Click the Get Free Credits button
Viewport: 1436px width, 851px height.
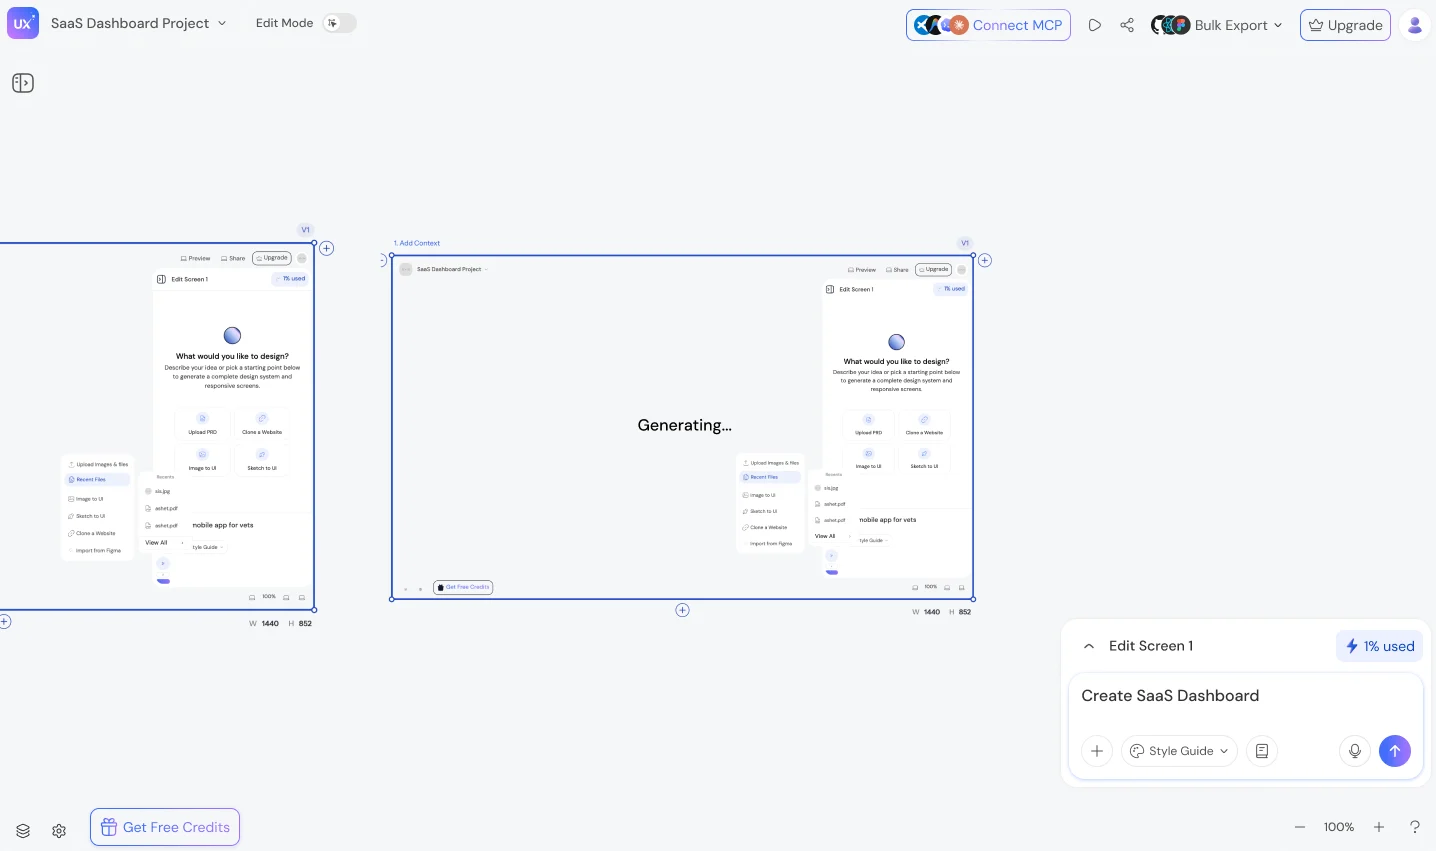point(165,827)
